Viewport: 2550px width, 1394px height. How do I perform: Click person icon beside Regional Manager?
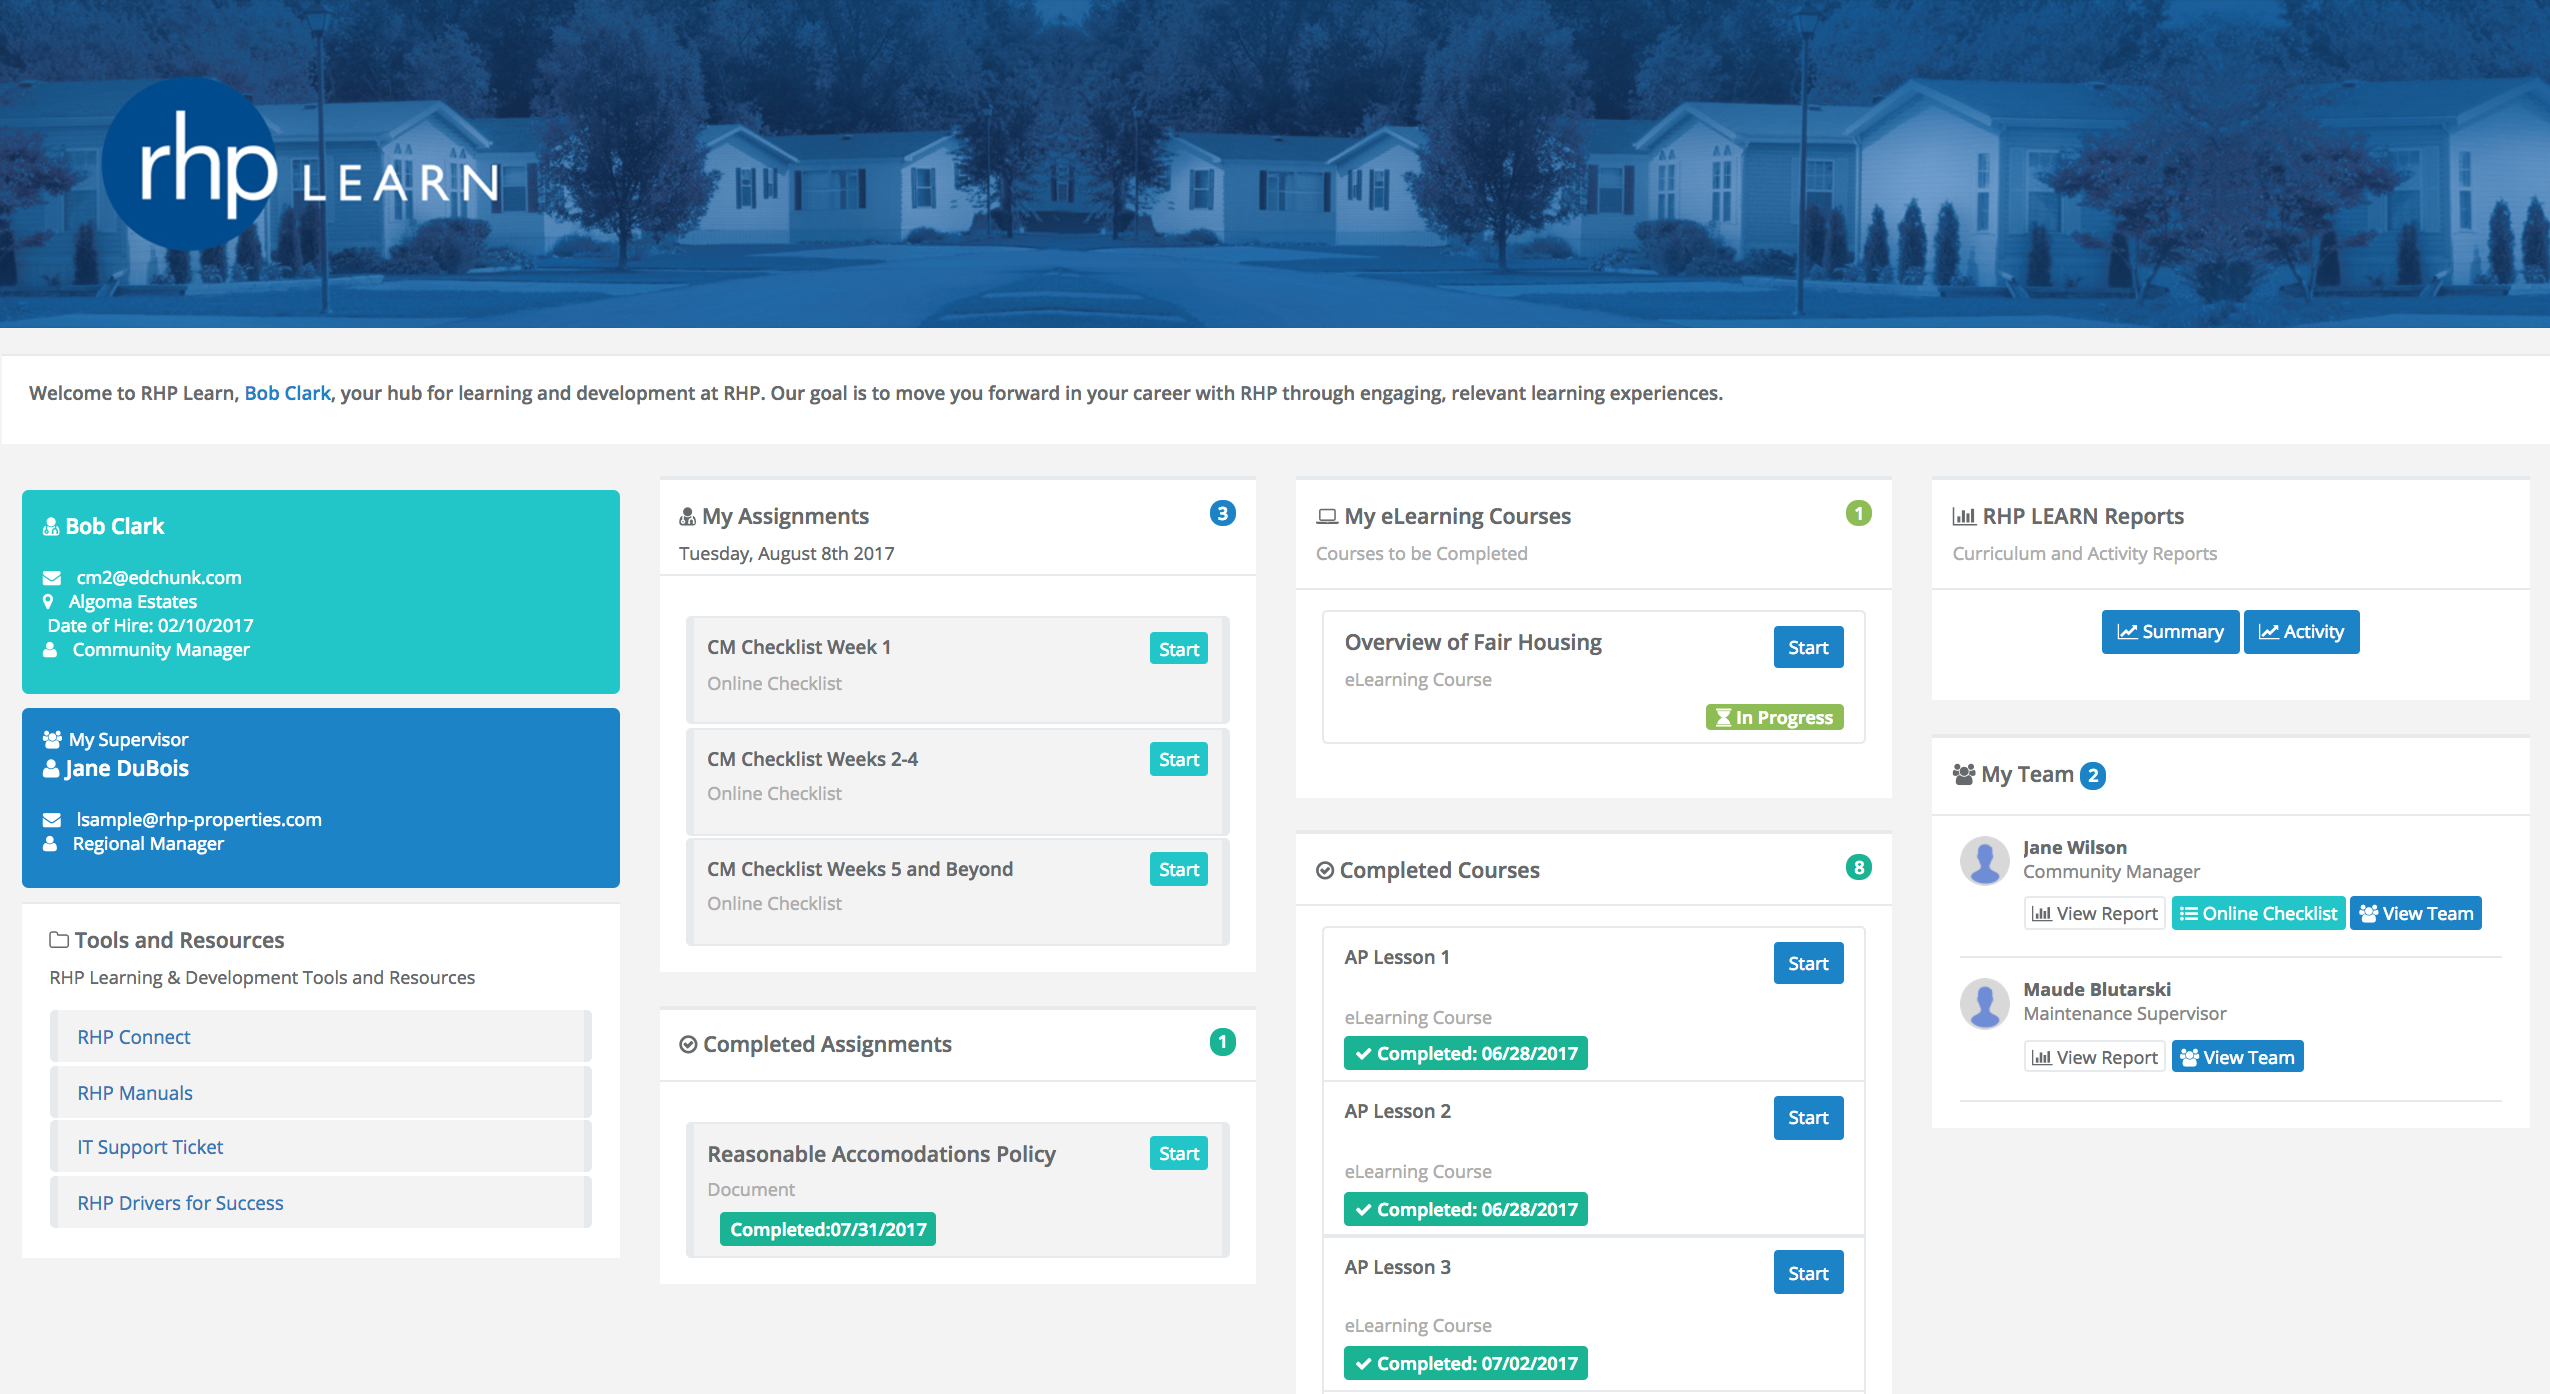click(x=50, y=844)
